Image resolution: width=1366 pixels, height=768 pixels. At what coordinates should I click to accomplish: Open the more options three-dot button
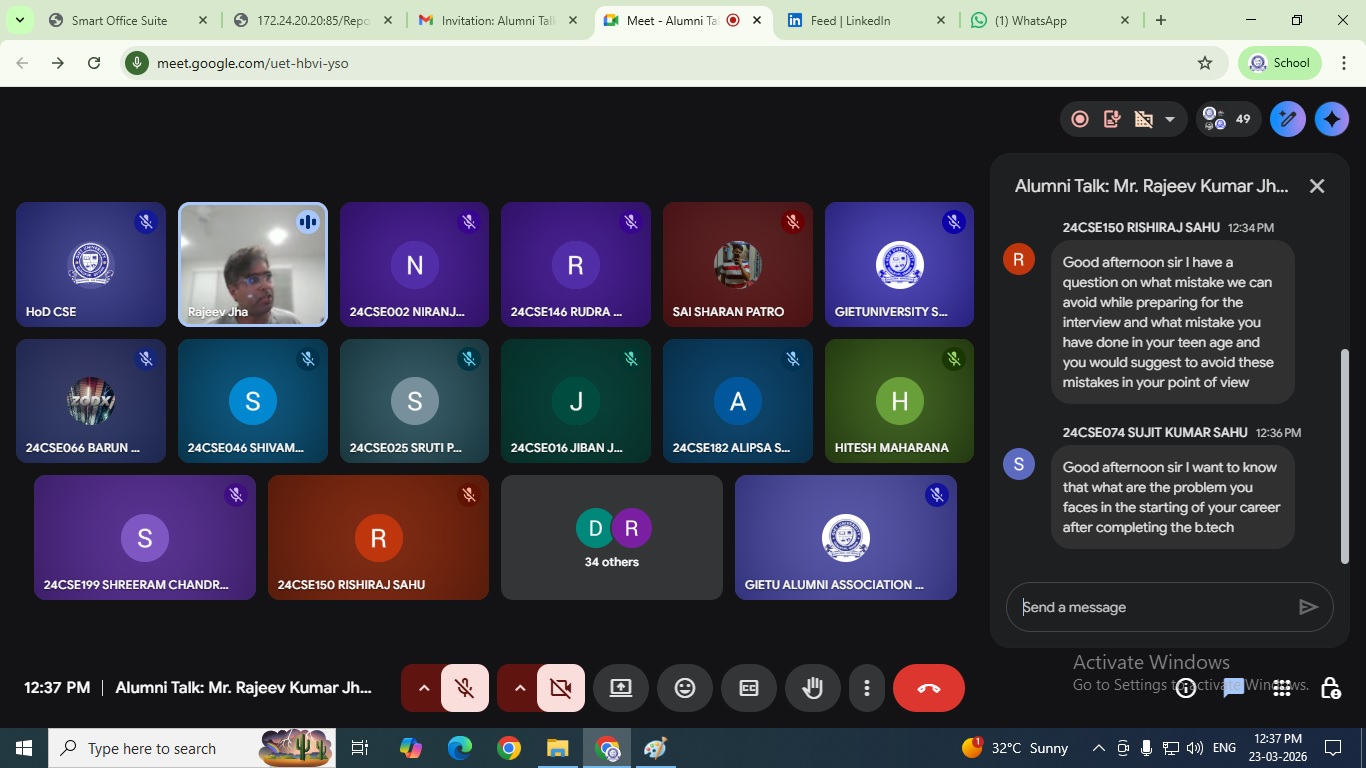(867, 688)
